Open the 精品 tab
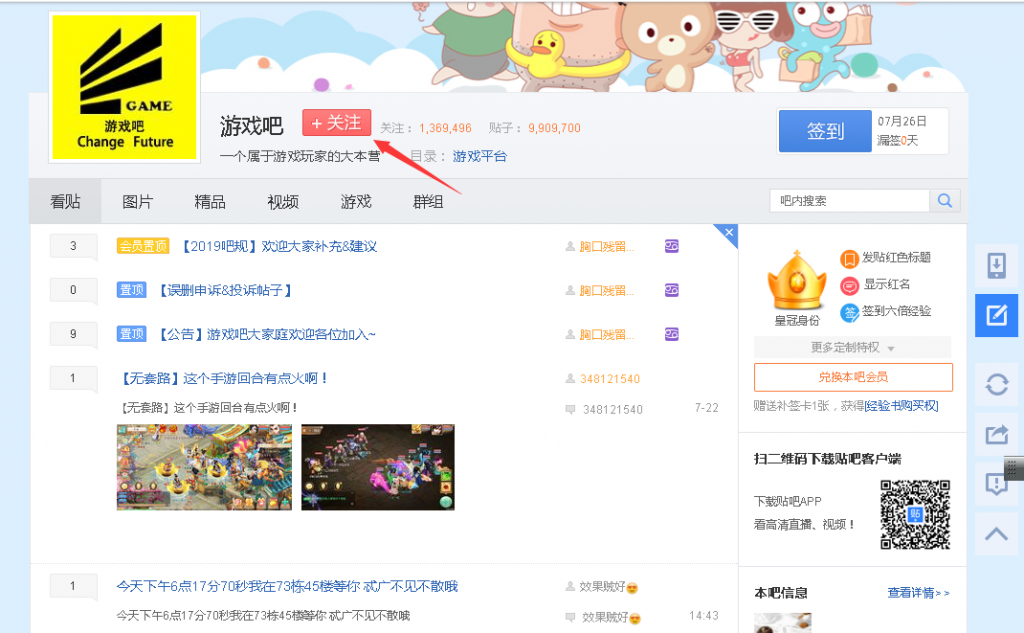Screen dimensions: 1024x633 (x=210, y=202)
